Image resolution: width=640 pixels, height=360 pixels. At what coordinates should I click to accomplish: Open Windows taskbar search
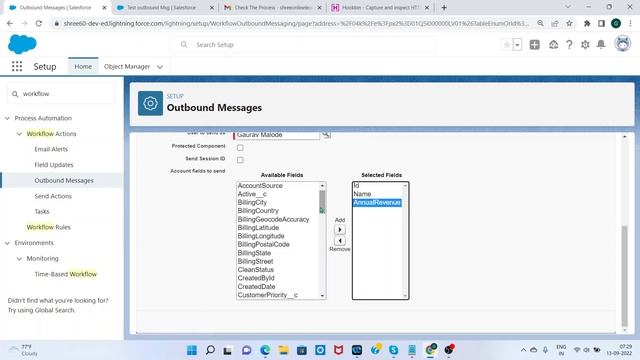pyautogui.click(x=210, y=350)
